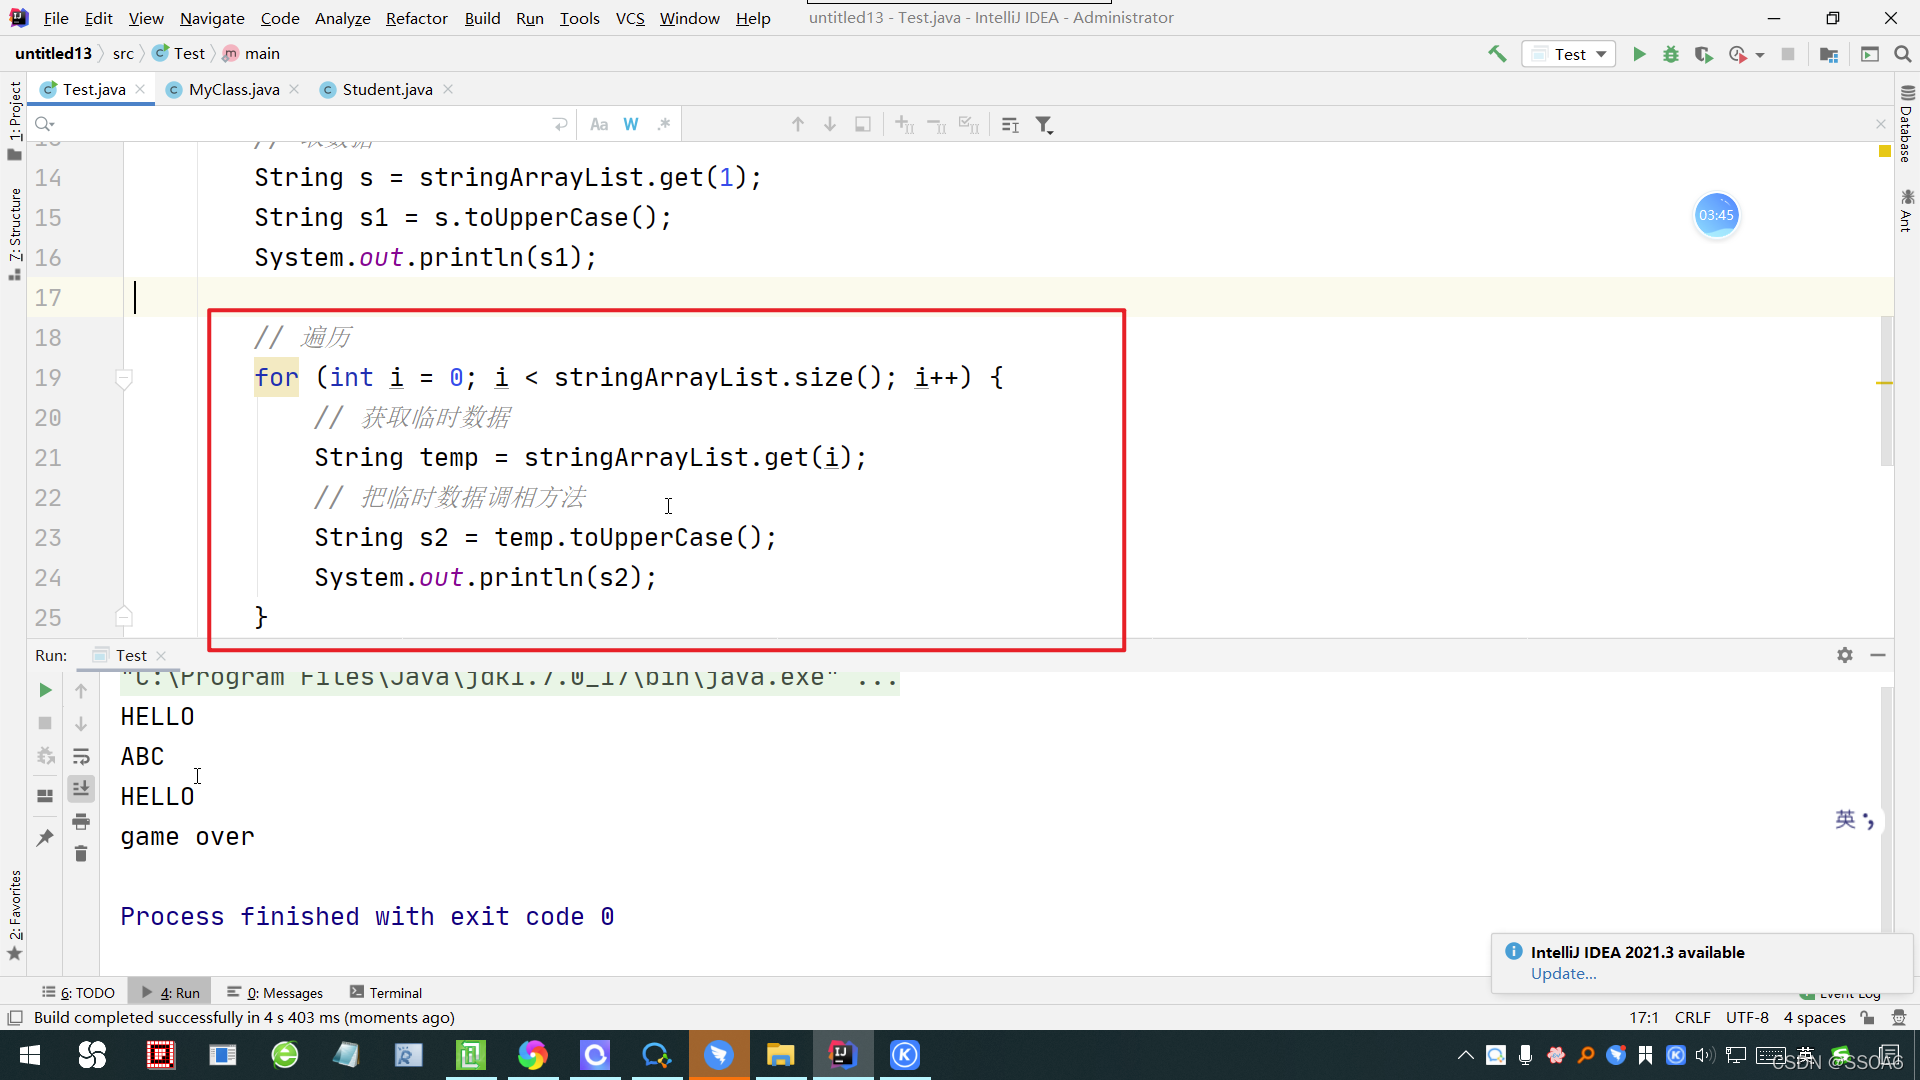Toggle tool window quick-access button in status bar
This screenshot has width=1920, height=1080.
(x=15, y=1018)
